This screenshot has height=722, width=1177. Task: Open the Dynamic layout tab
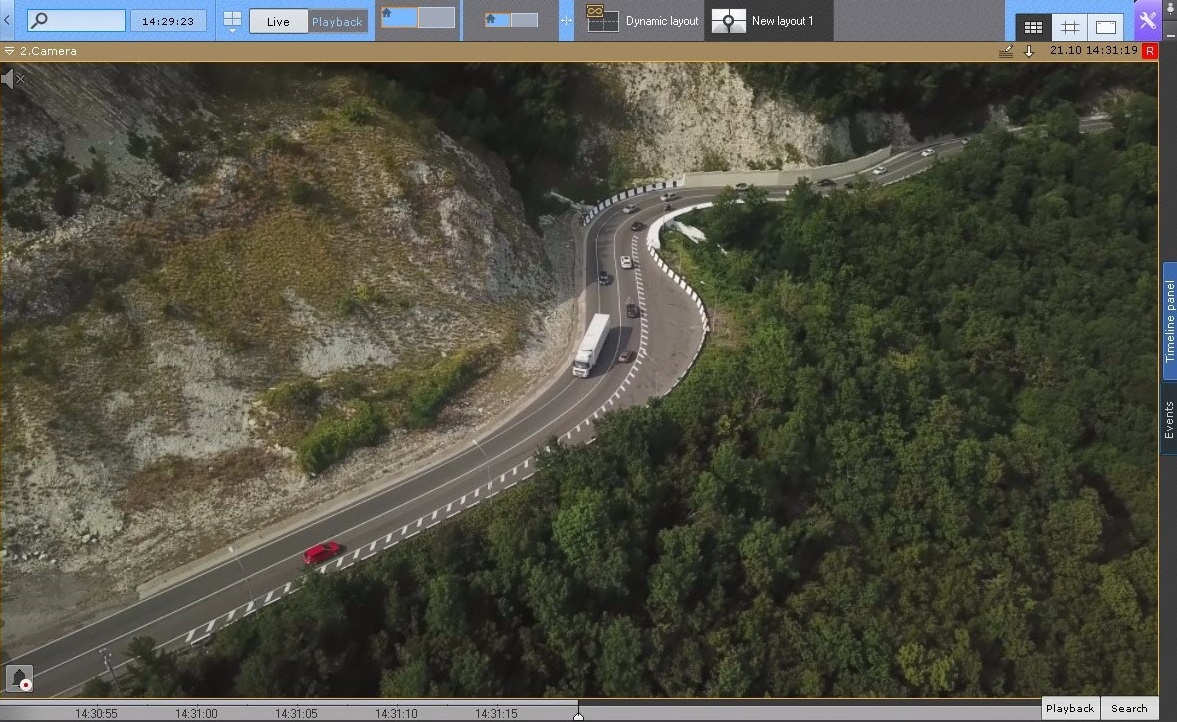[x=643, y=21]
